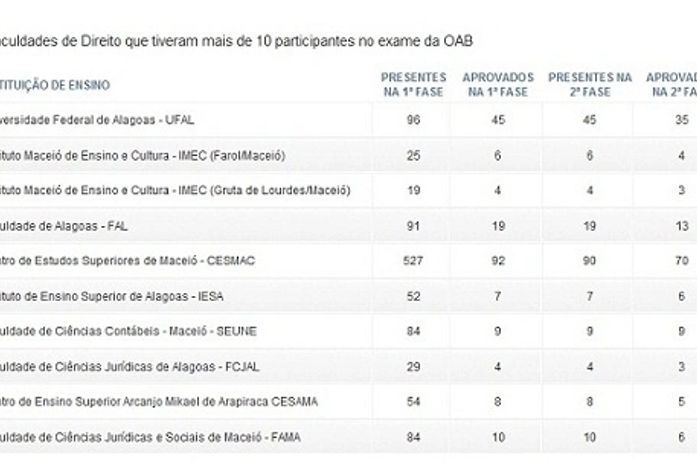Select the value 52 in the IESA row
The width and height of the screenshot is (697, 465).
[x=413, y=296]
